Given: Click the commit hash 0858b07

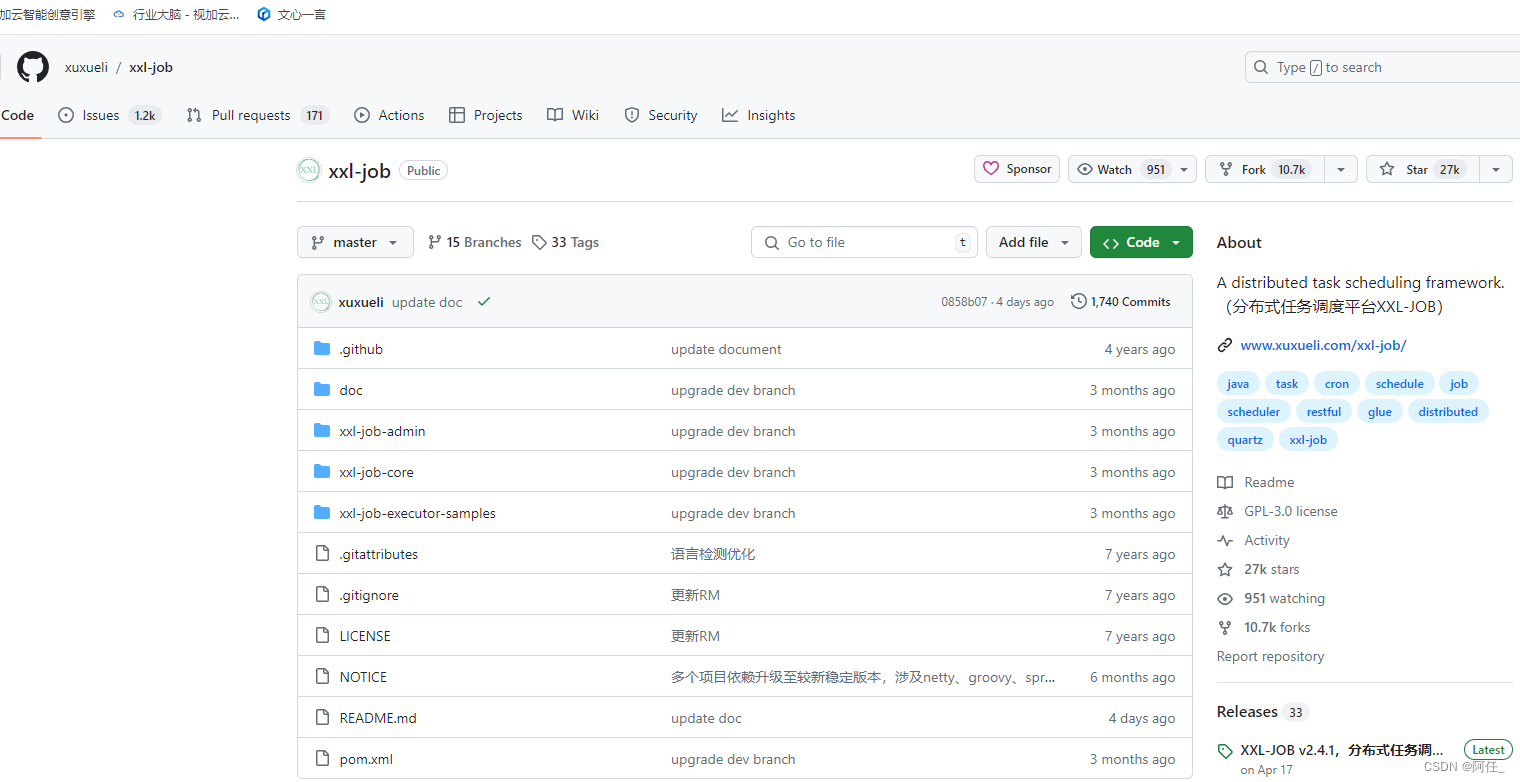Looking at the screenshot, I should [964, 301].
